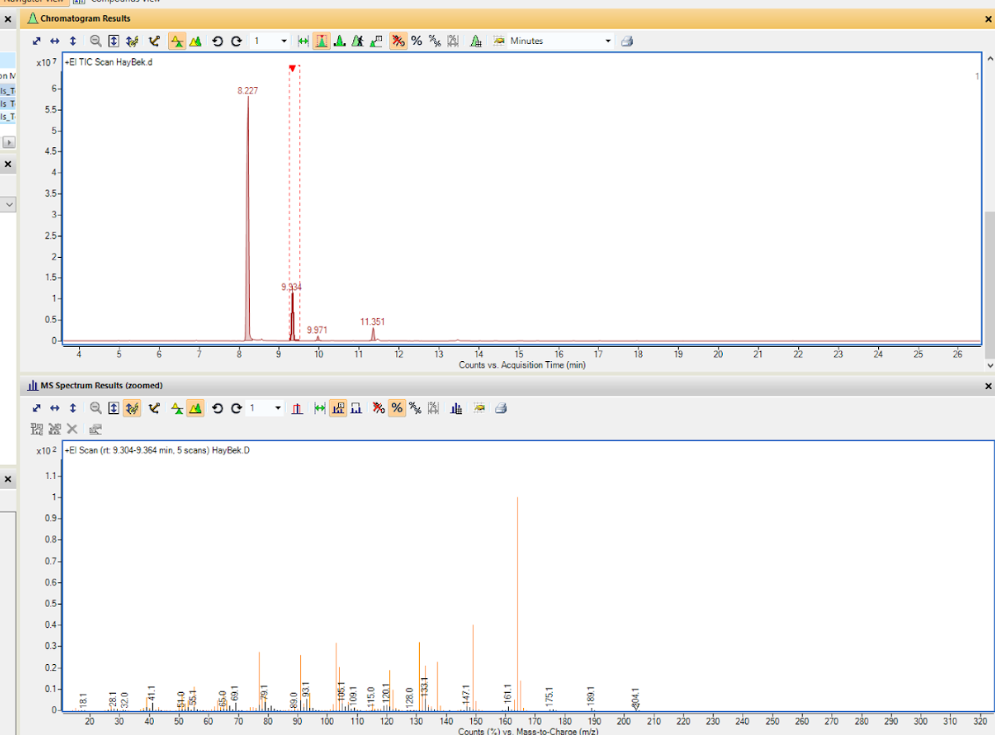Image resolution: width=995 pixels, height=735 pixels.
Task: Click the 8.227 peak label in chromatogram
Action: 247,91
